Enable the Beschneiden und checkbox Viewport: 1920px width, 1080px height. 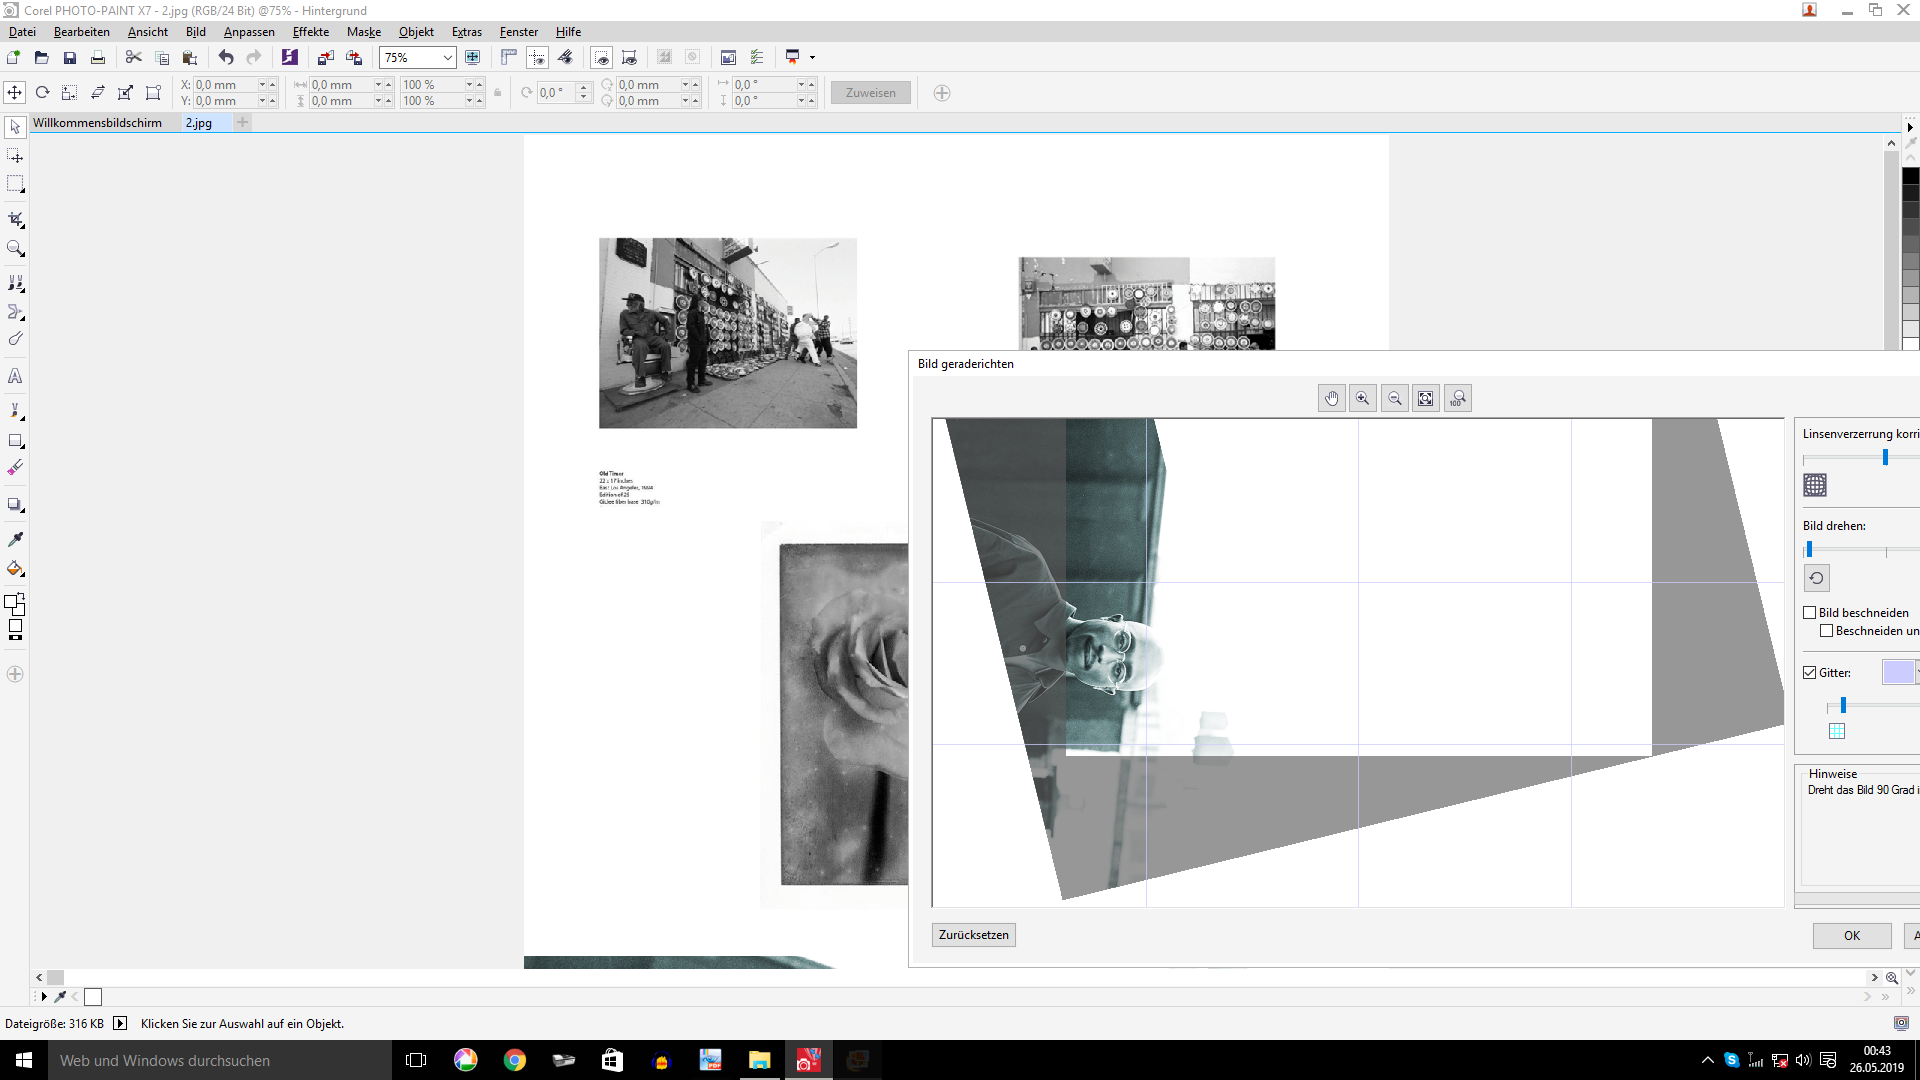coord(1826,631)
